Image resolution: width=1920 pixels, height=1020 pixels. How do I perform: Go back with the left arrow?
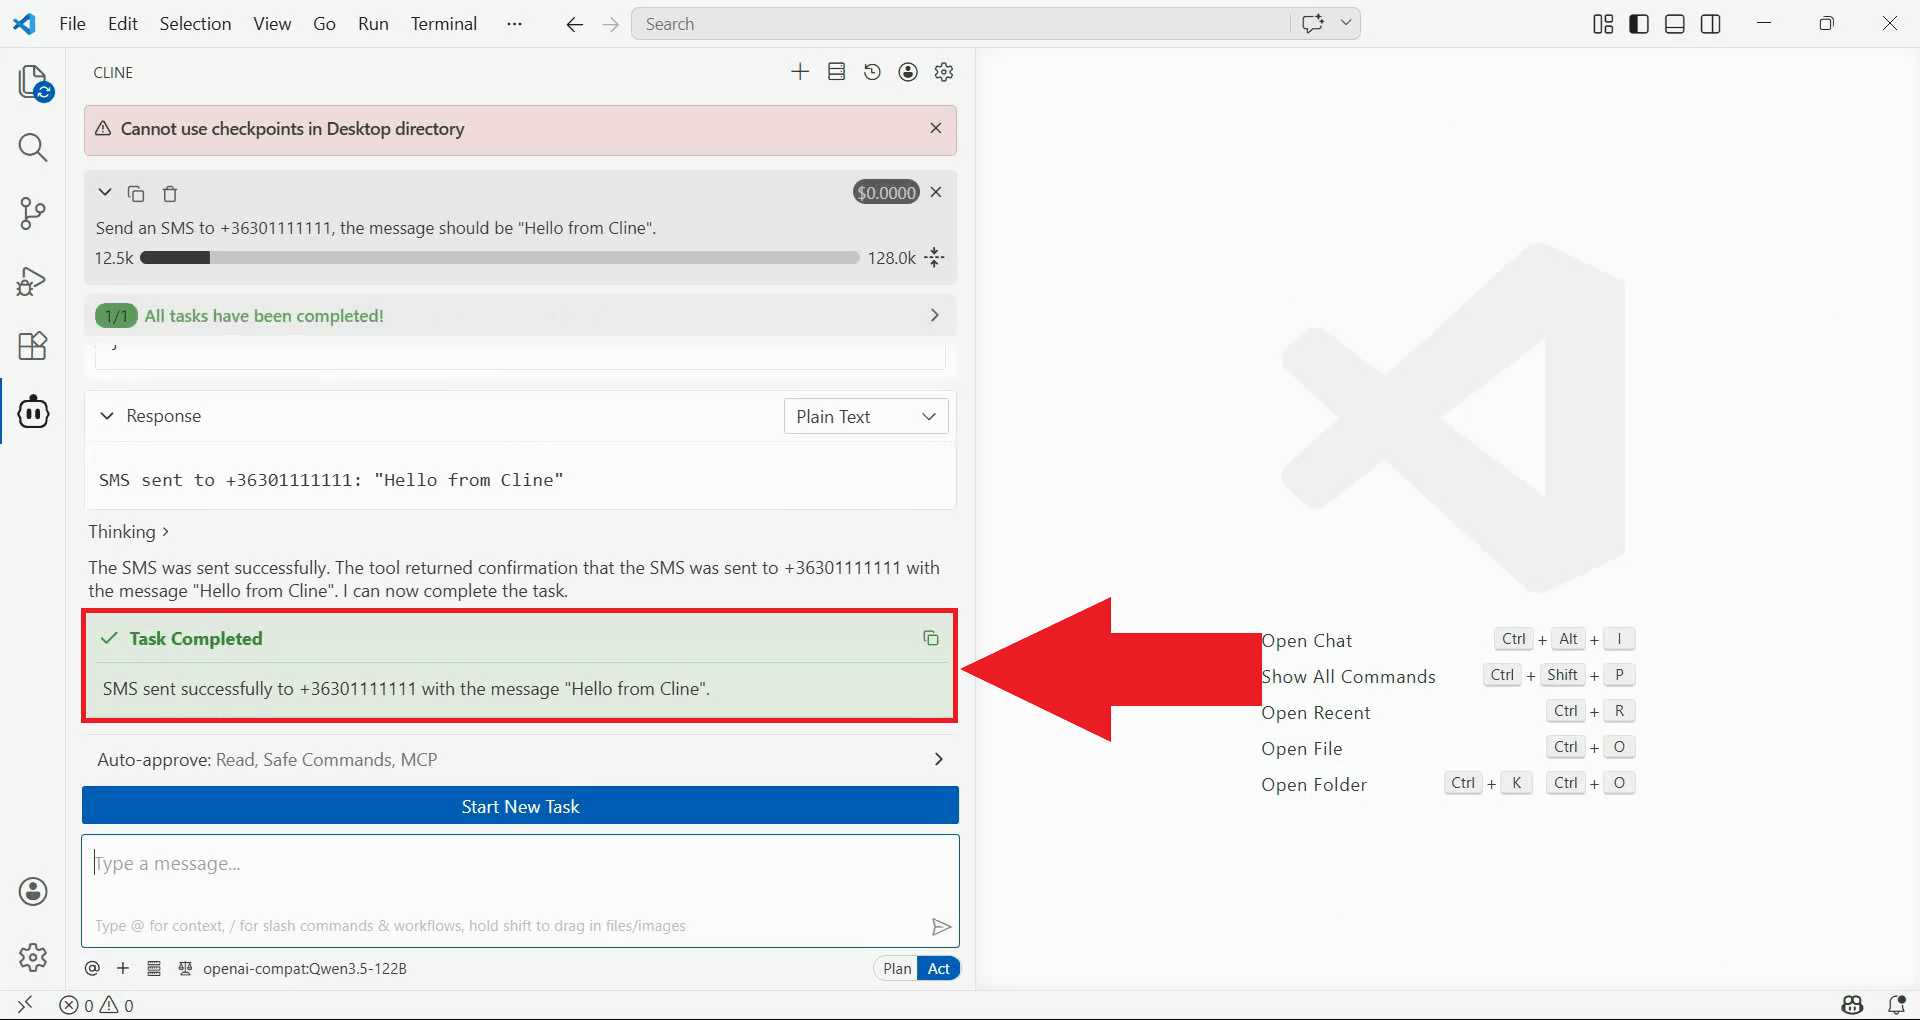pos(574,24)
